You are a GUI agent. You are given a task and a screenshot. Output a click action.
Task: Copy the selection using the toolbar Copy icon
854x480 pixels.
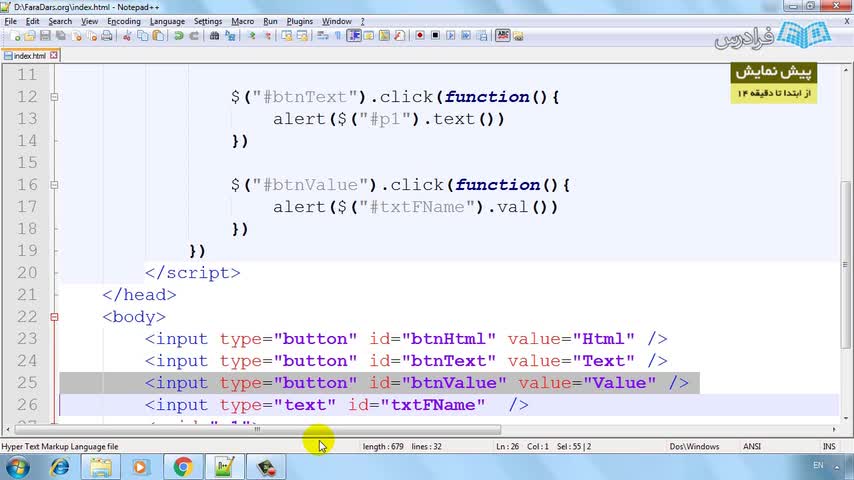[143, 36]
